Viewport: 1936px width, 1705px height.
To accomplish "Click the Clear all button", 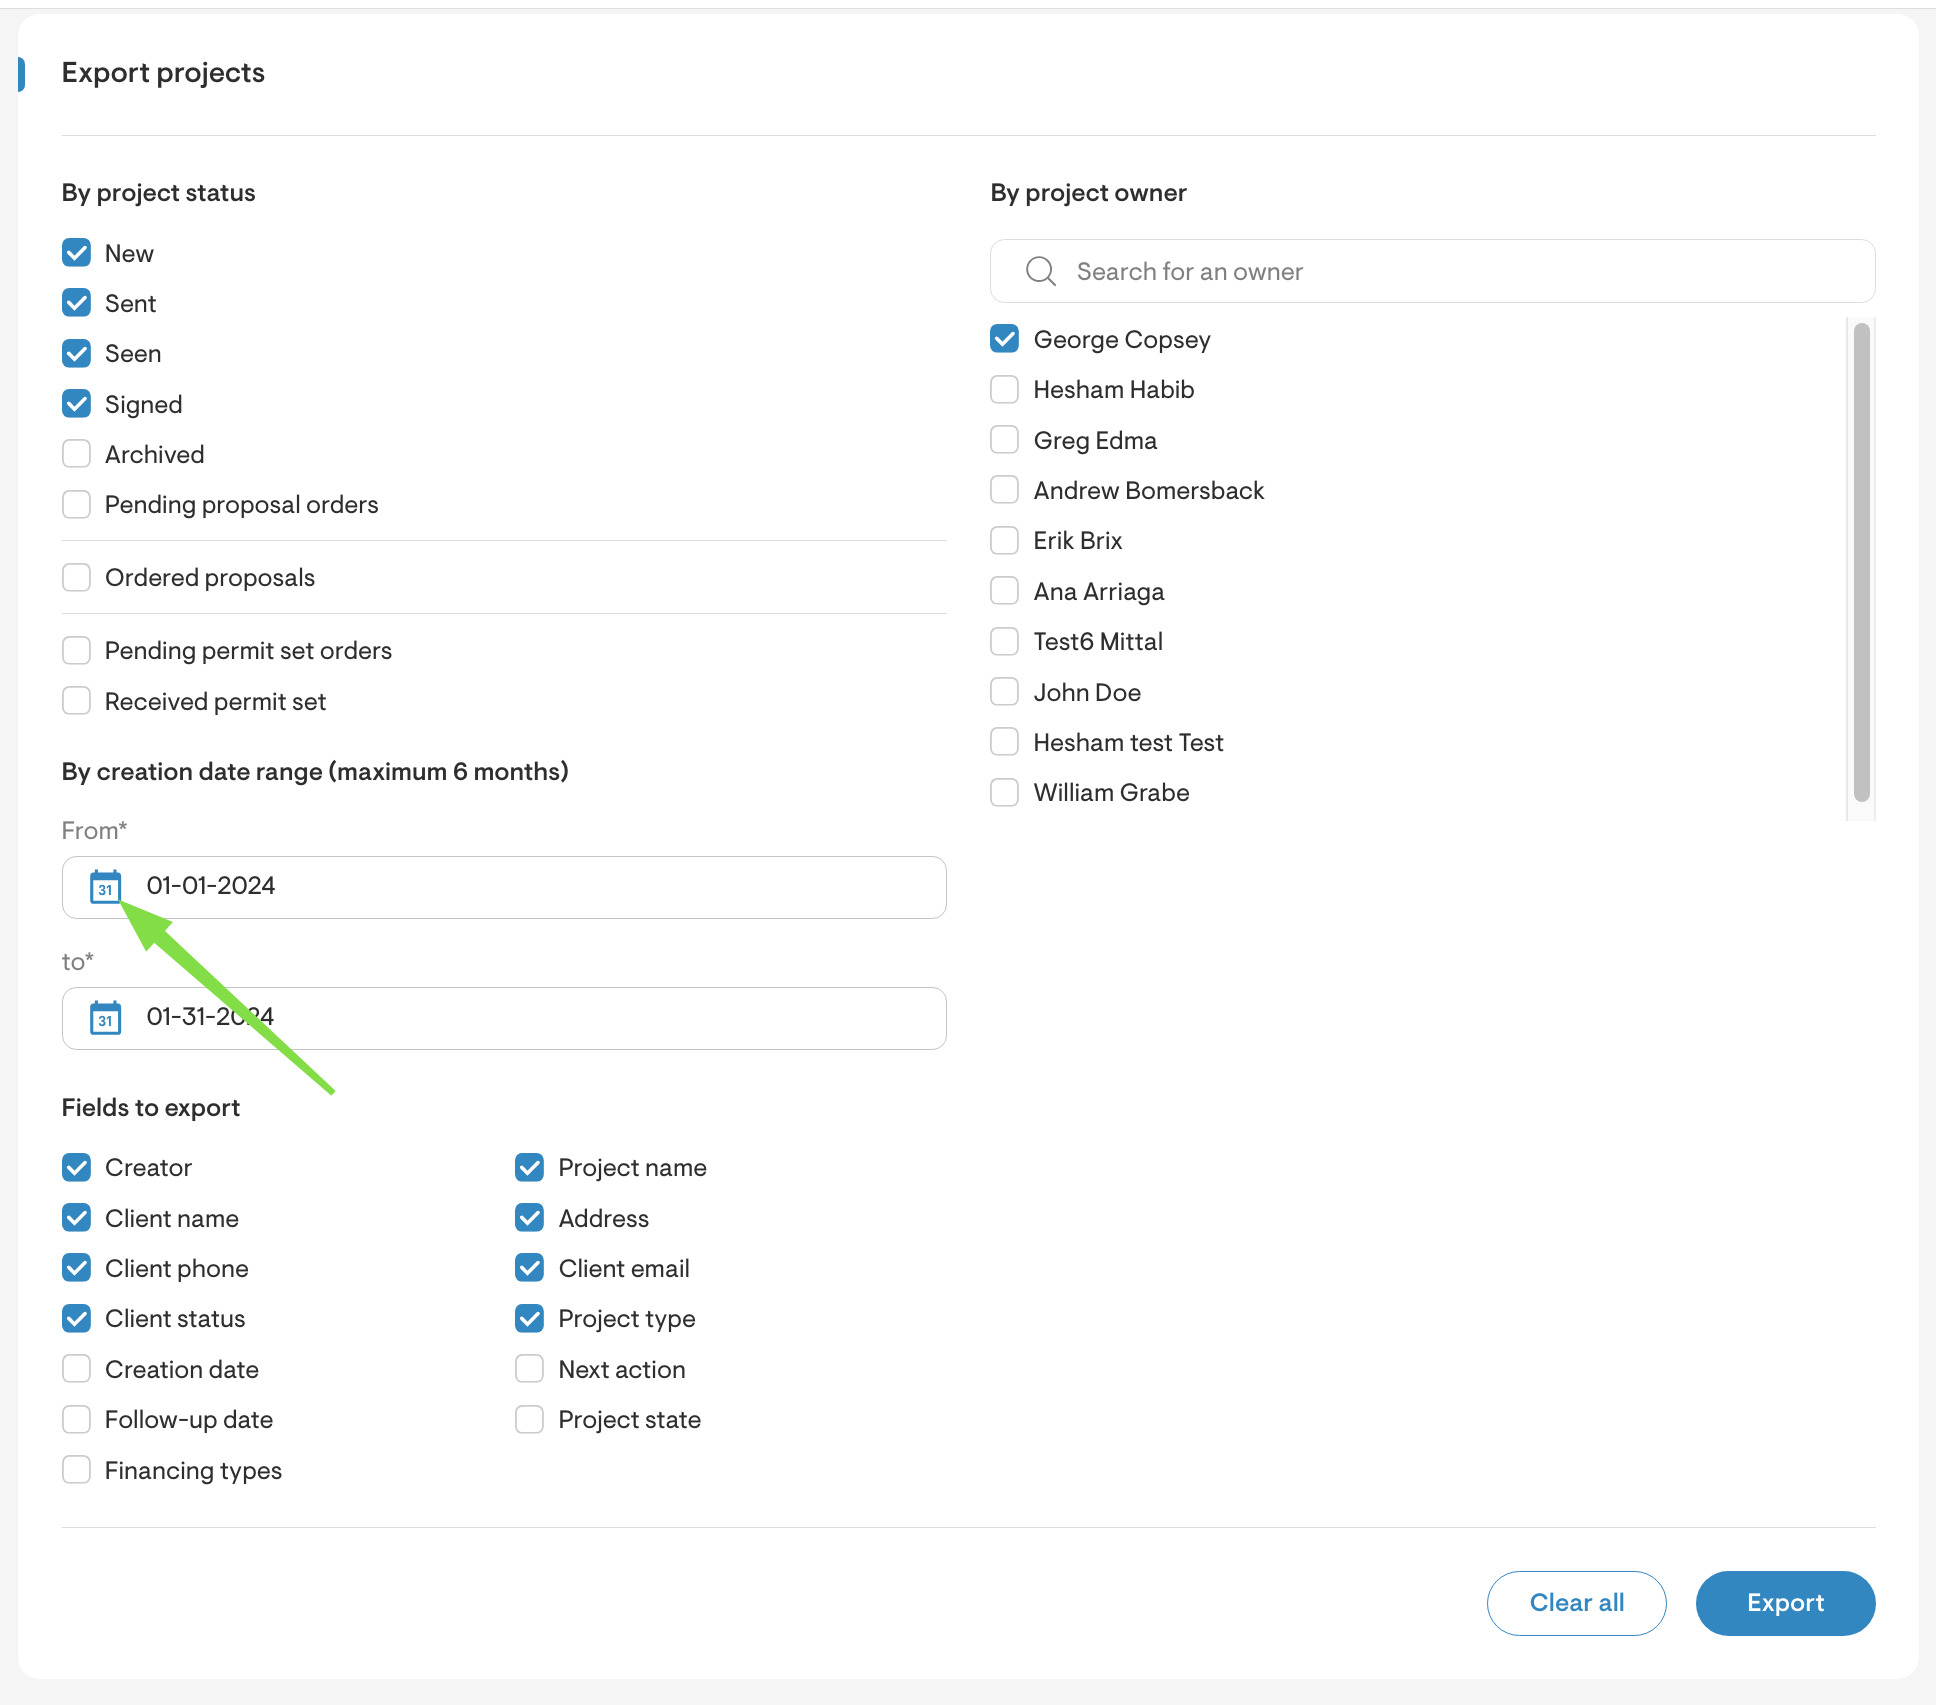I will tap(1576, 1603).
